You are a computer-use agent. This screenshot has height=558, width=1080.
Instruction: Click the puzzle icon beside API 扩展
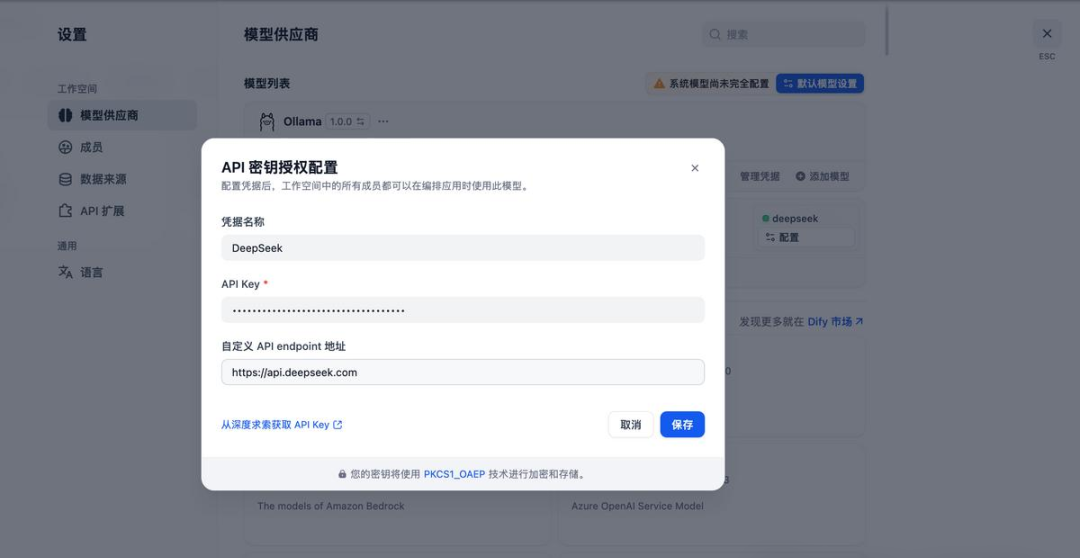[x=65, y=211]
